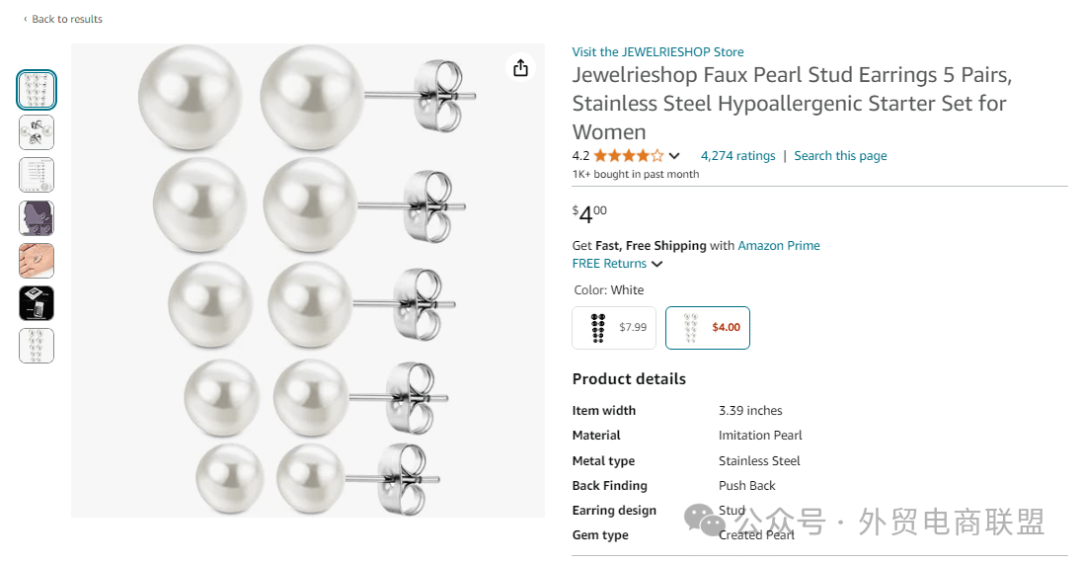The width and height of the screenshot is (1080, 565).
Task: Select the first thumbnail with five earring pairs
Action: [37, 90]
